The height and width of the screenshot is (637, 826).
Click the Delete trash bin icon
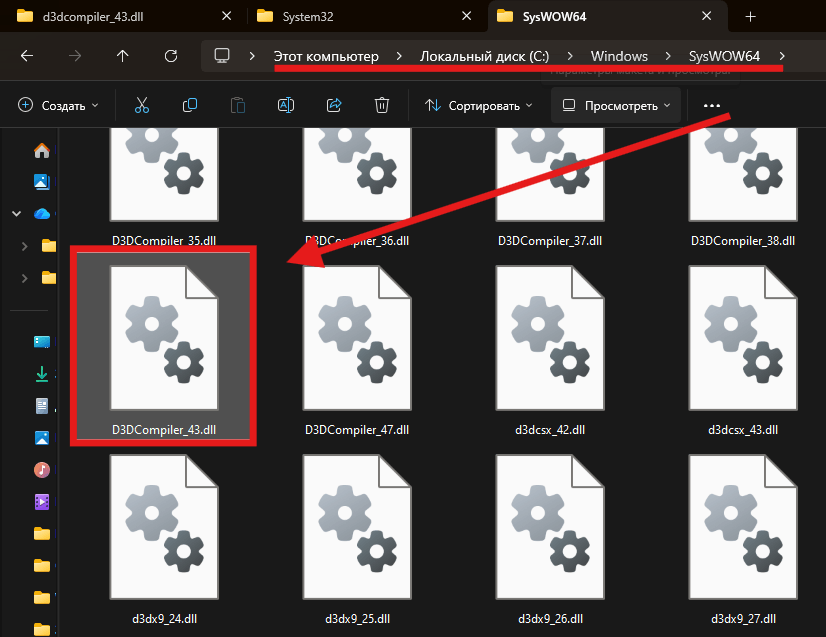pyautogui.click(x=381, y=105)
